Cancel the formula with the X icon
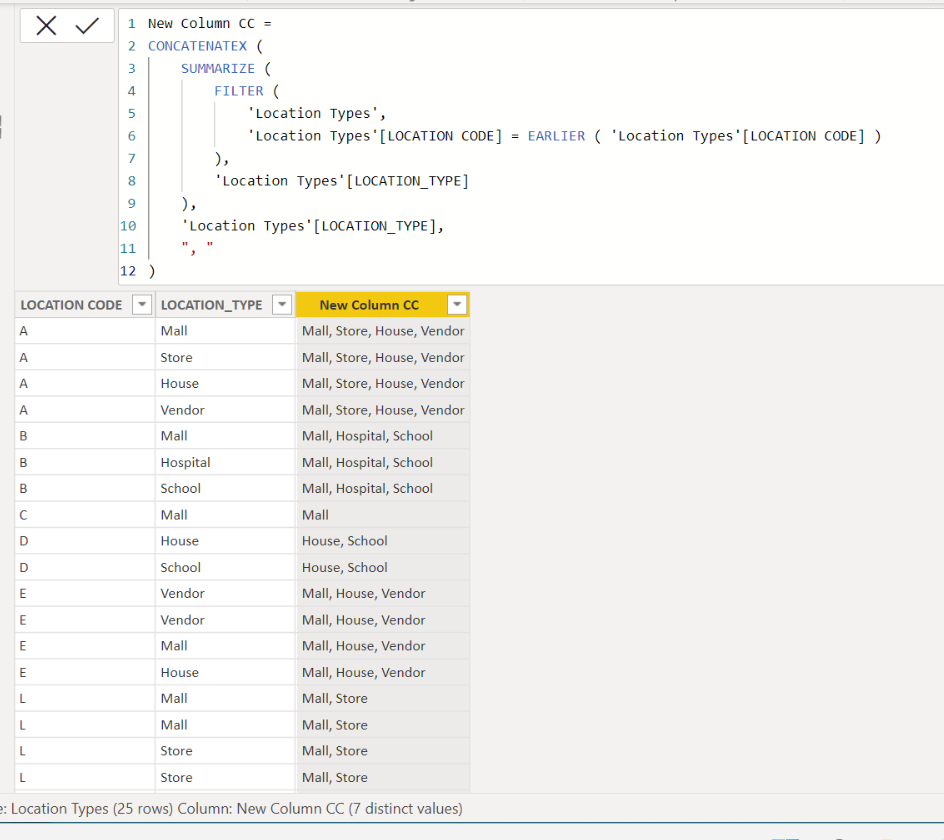Screen dimensions: 944x840 click(46, 25)
